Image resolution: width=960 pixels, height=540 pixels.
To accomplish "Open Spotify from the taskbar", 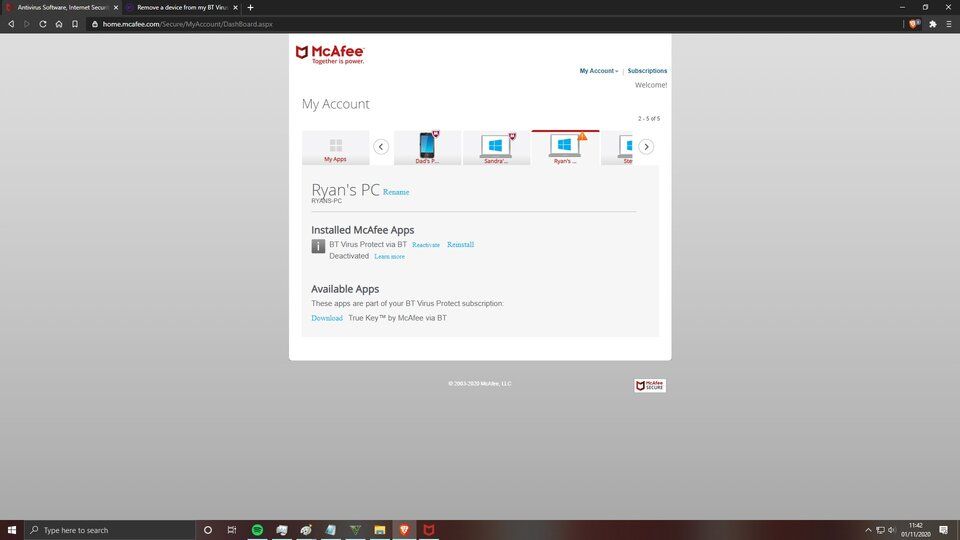I will [x=257, y=530].
